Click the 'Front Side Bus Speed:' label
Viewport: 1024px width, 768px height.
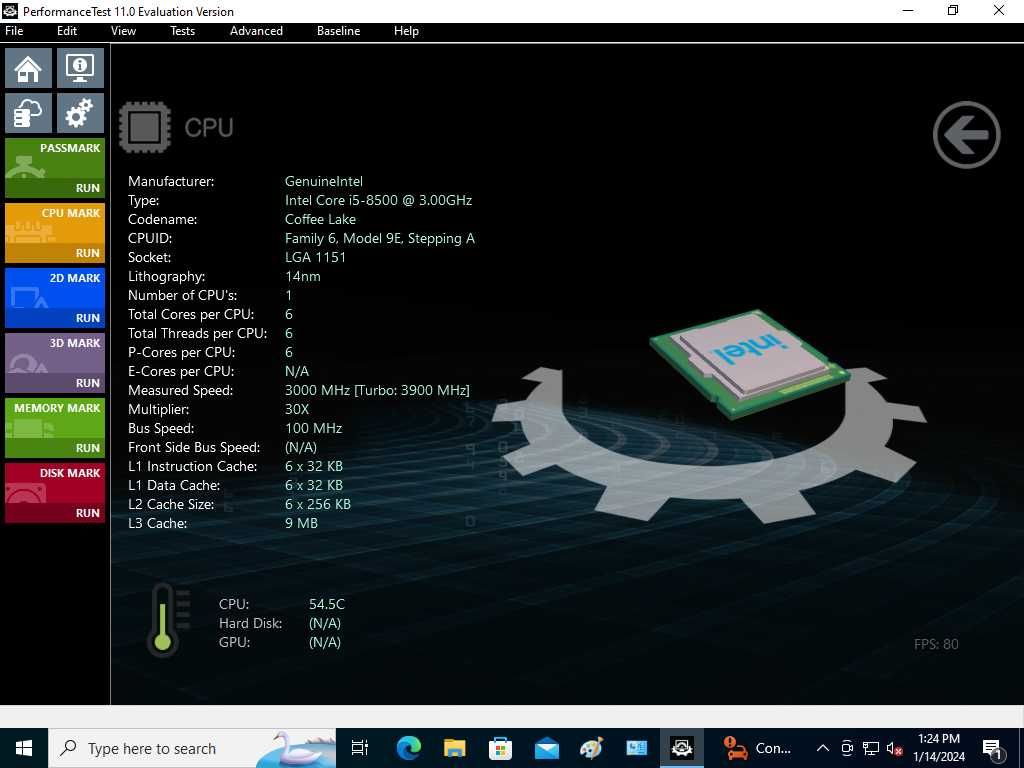(x=194, y=447)
